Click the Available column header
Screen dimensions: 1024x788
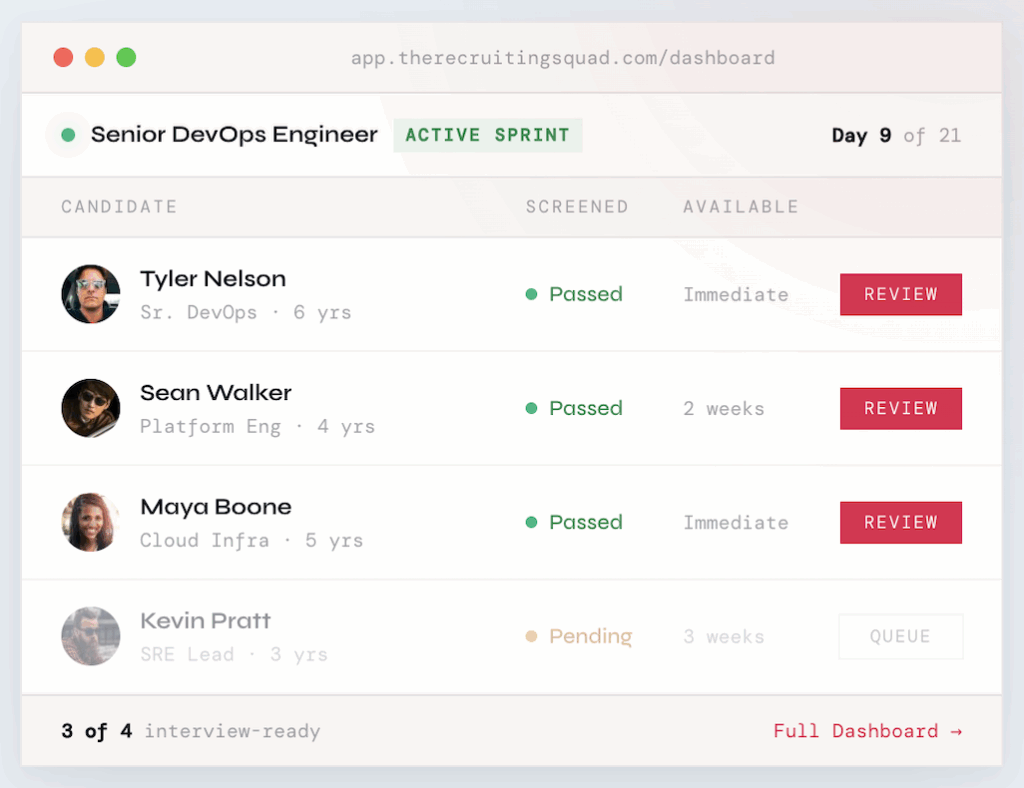[x=741, y=207]
